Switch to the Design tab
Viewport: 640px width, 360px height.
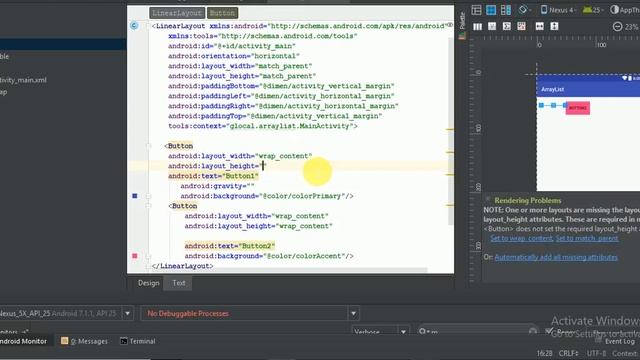coord(148,283)
